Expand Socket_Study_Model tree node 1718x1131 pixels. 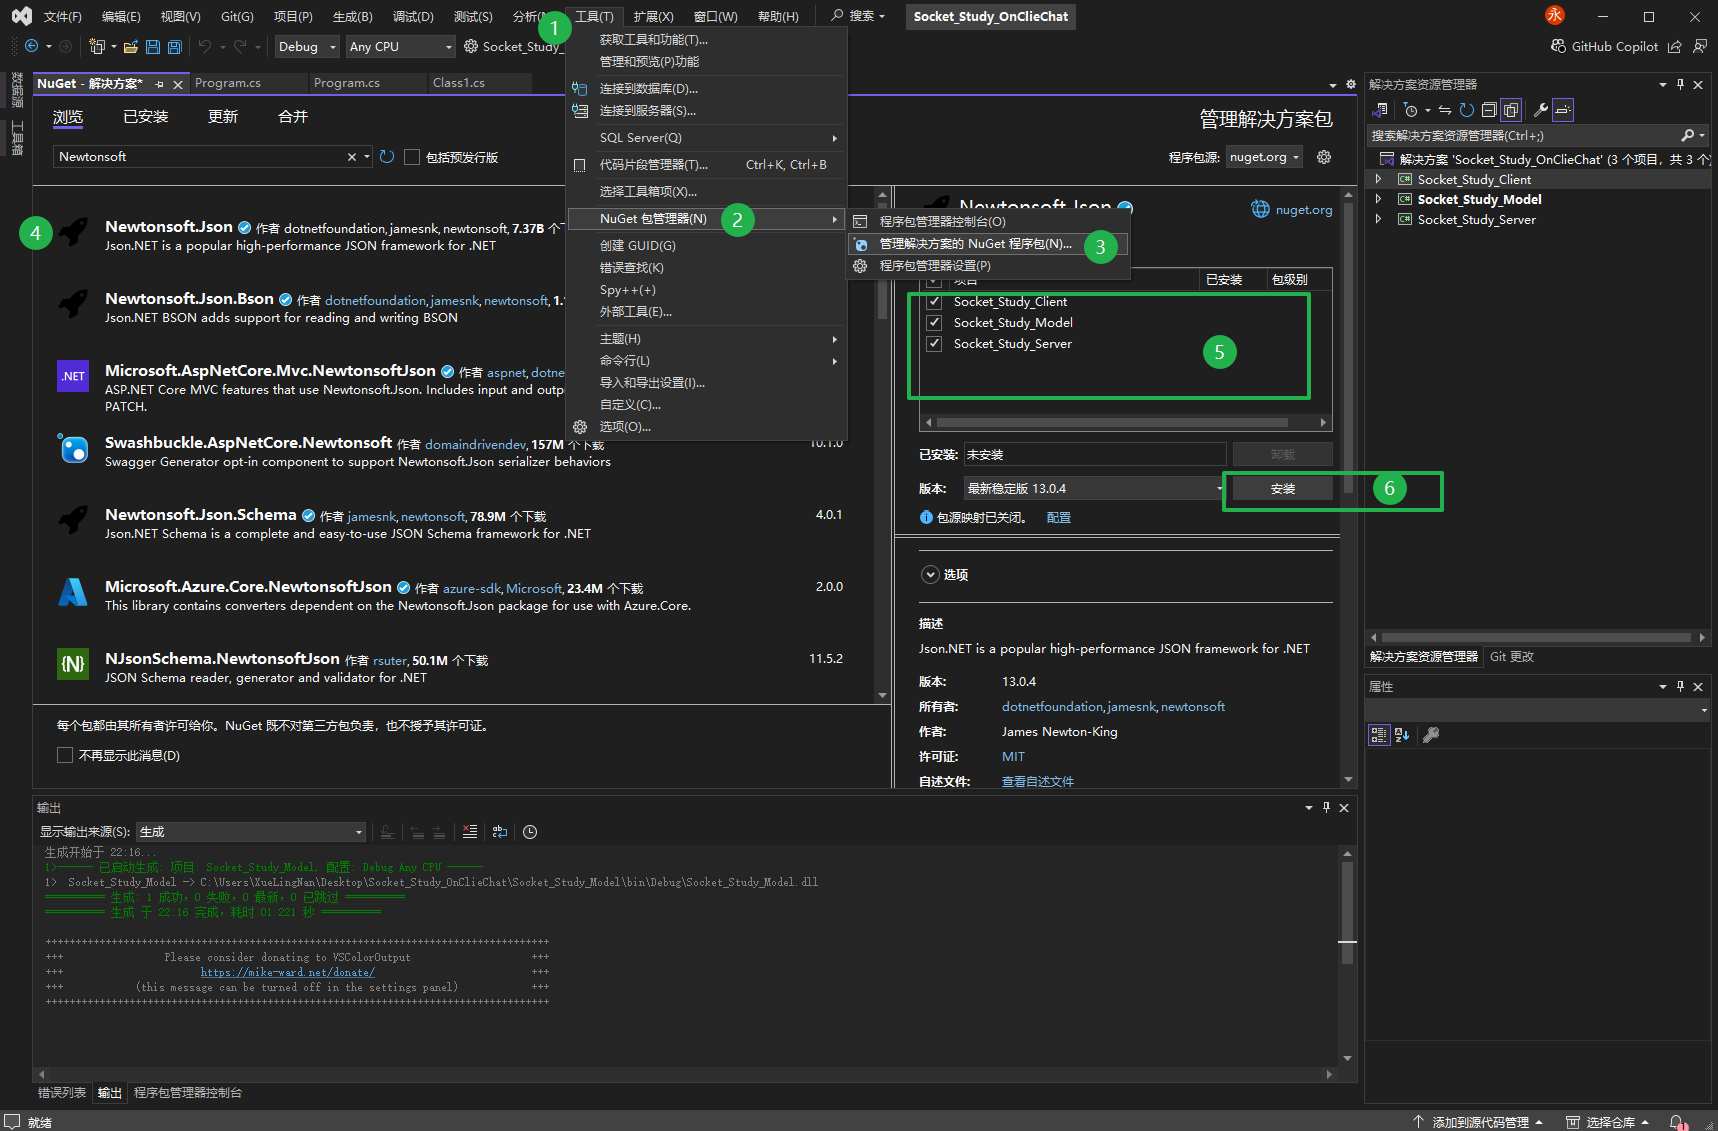1378,199
